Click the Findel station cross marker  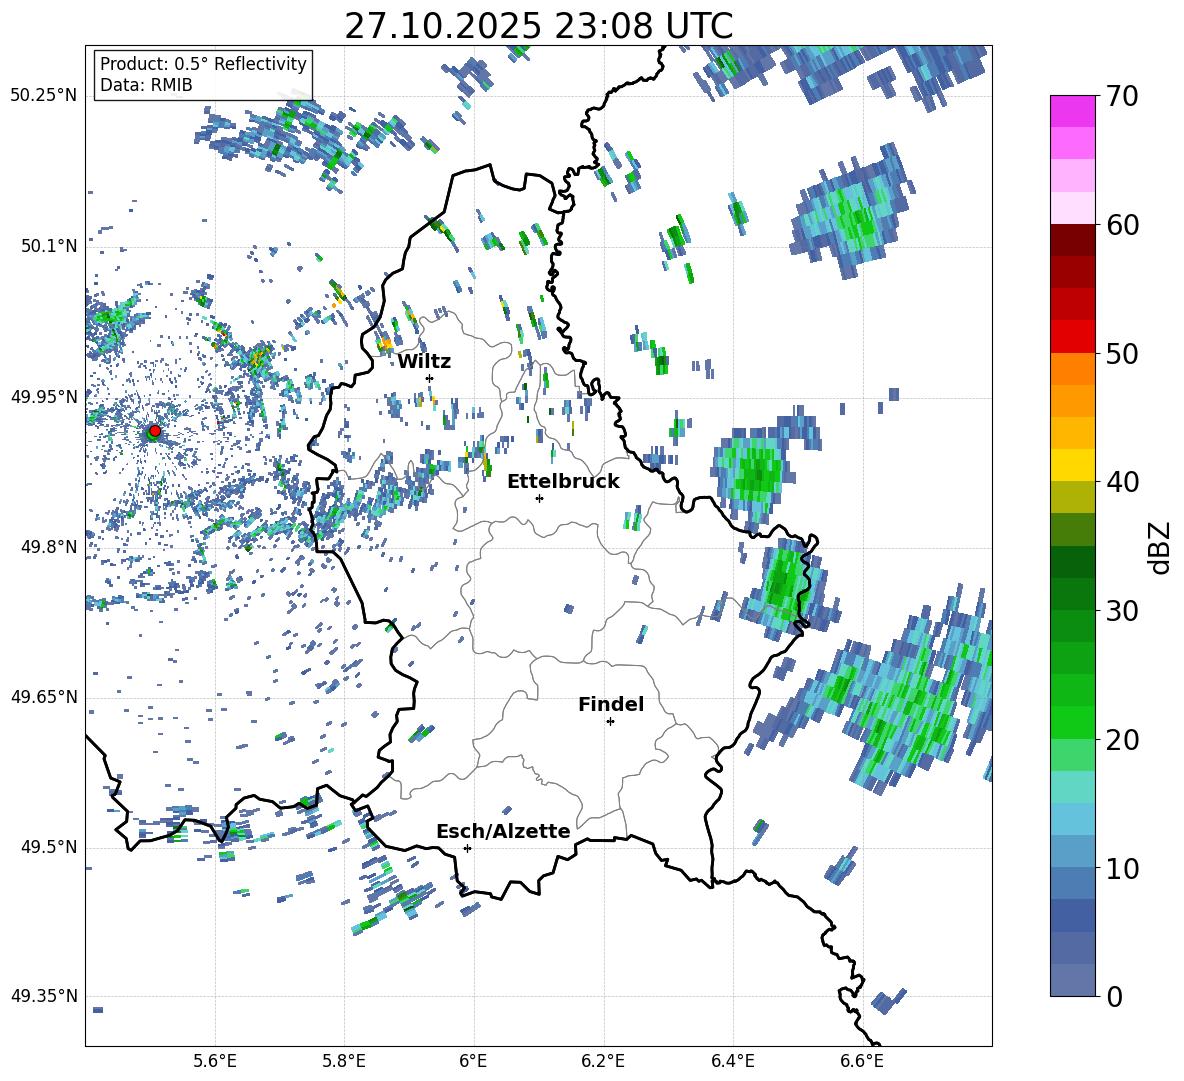coord(610,722)
